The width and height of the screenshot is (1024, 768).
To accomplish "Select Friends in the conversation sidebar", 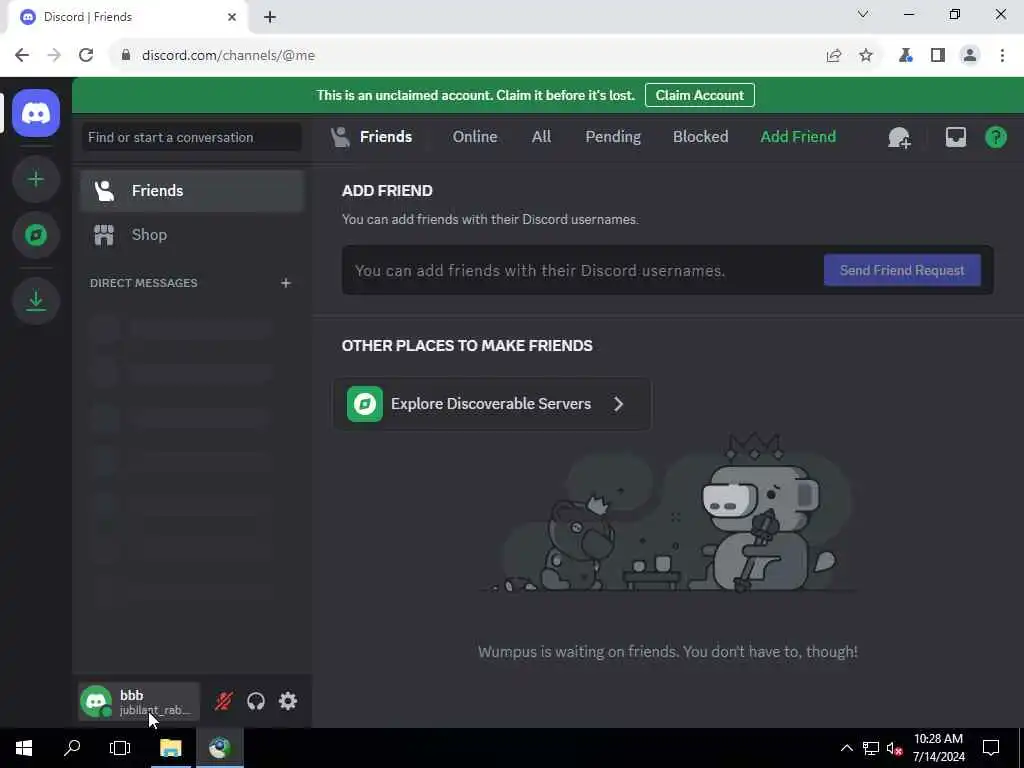I will pos(192,191).
